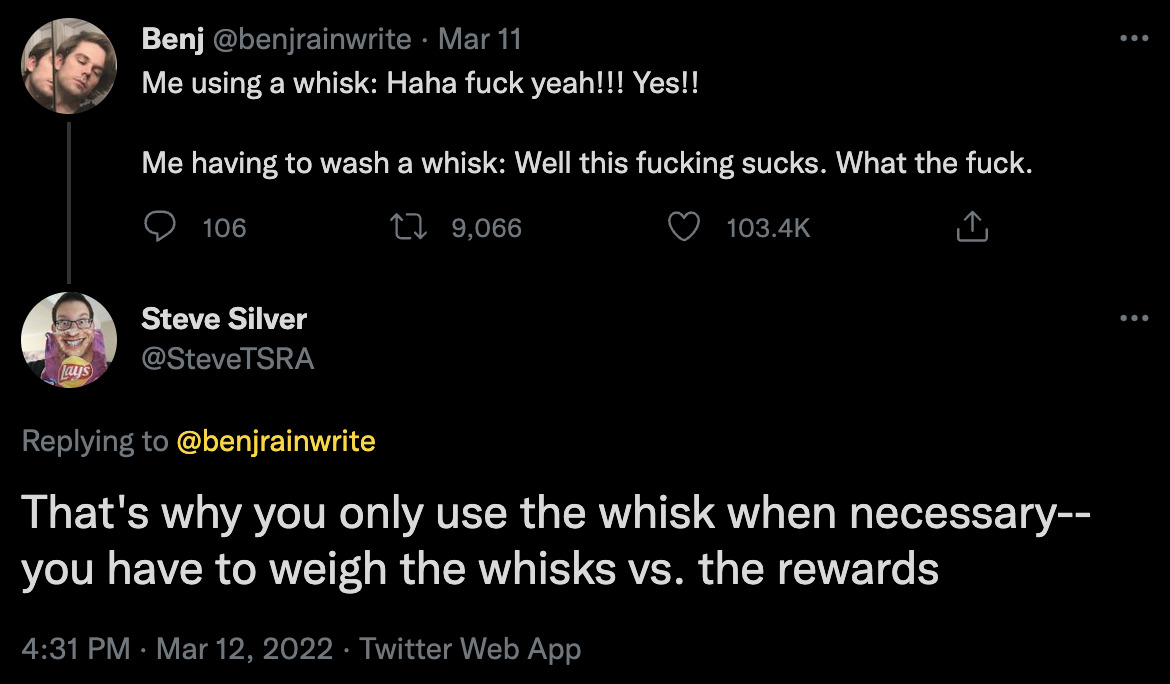
Task: Open the more options on Steve Silver's reply
Action: click(x=1134, y=319)
